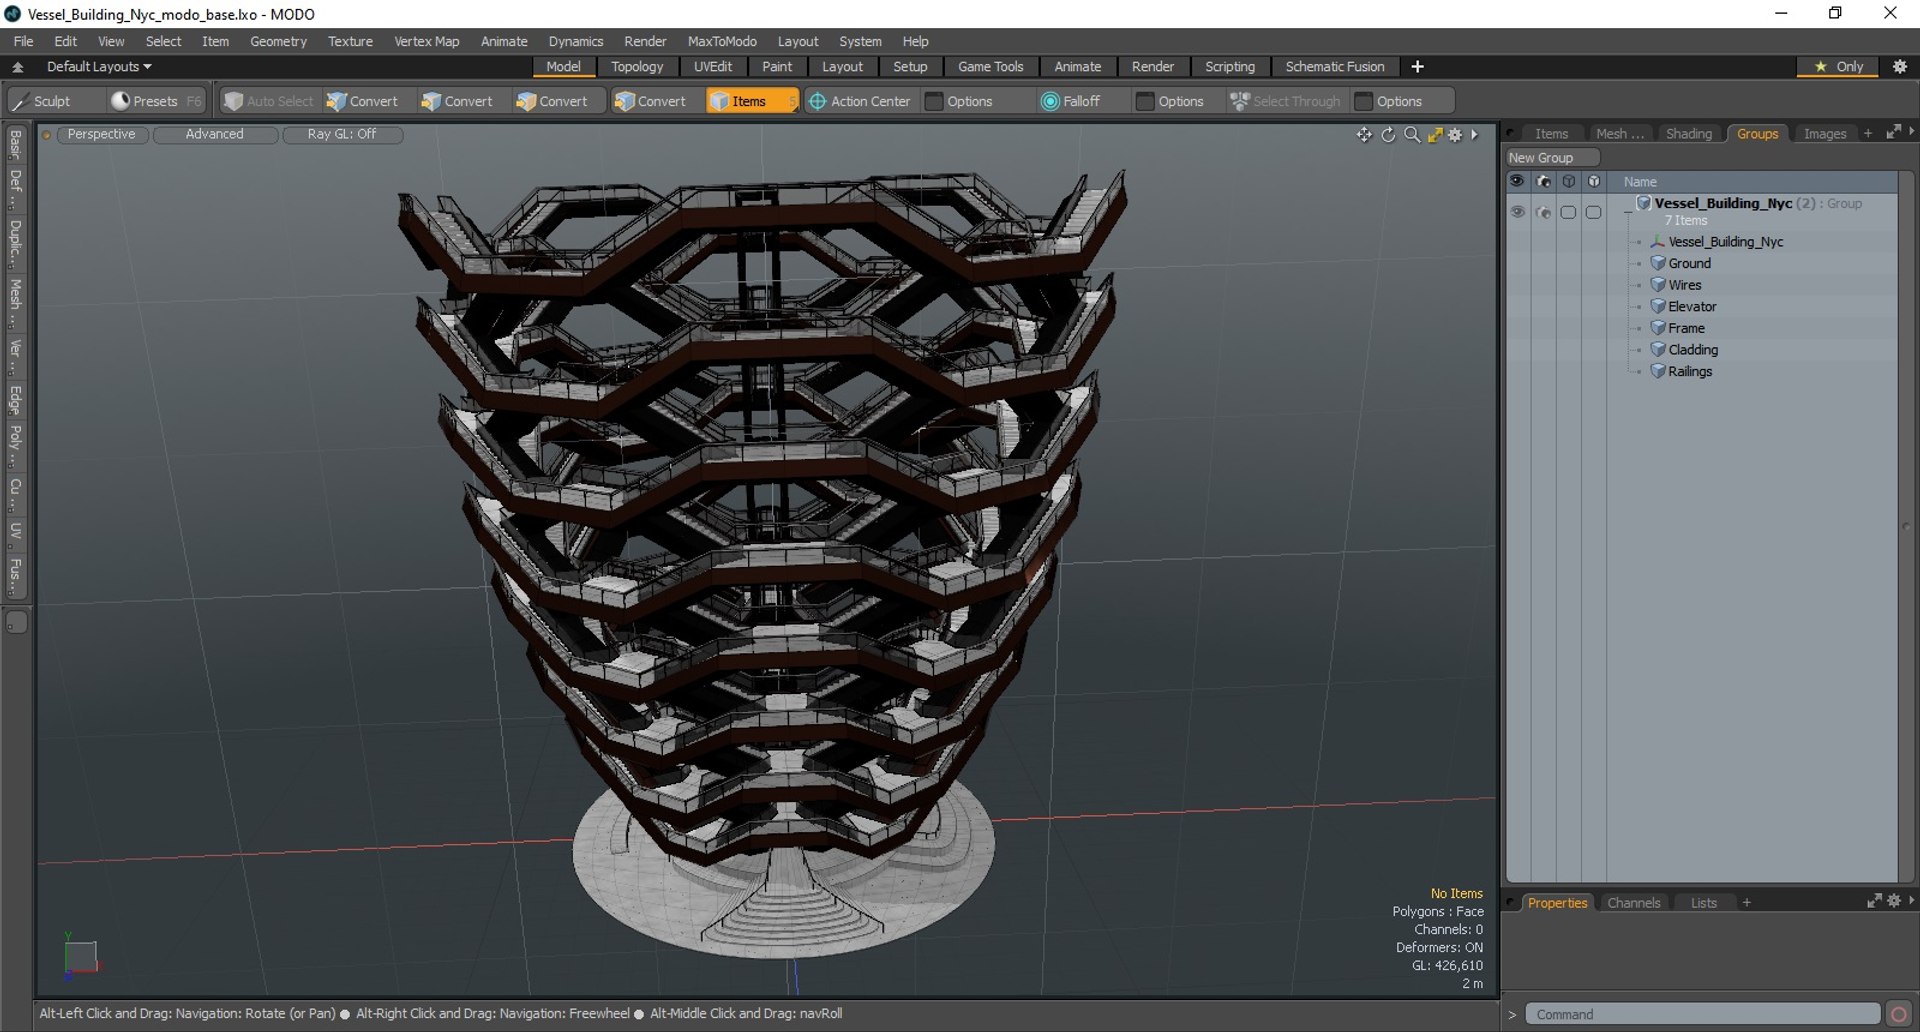Click the viewport rotate icon
The image size is (1920, 1032).
pyautogui.click(x=1388, y=135)
